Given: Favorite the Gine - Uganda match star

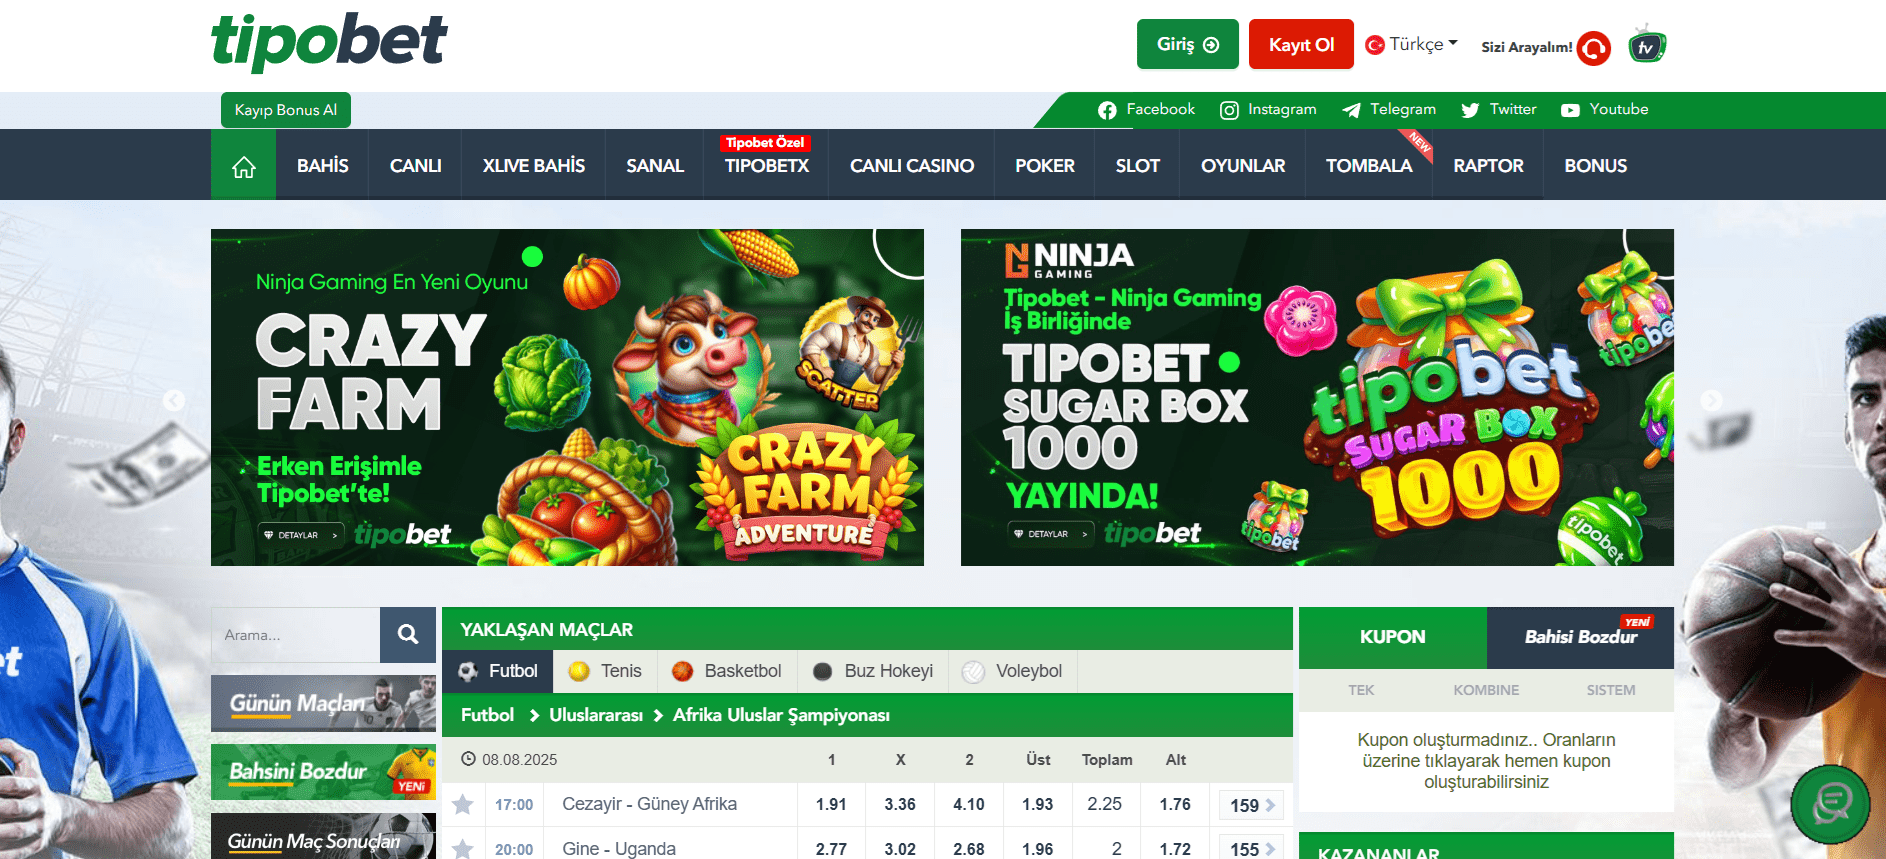Looking at the screenshot, I should coord(462,848).
